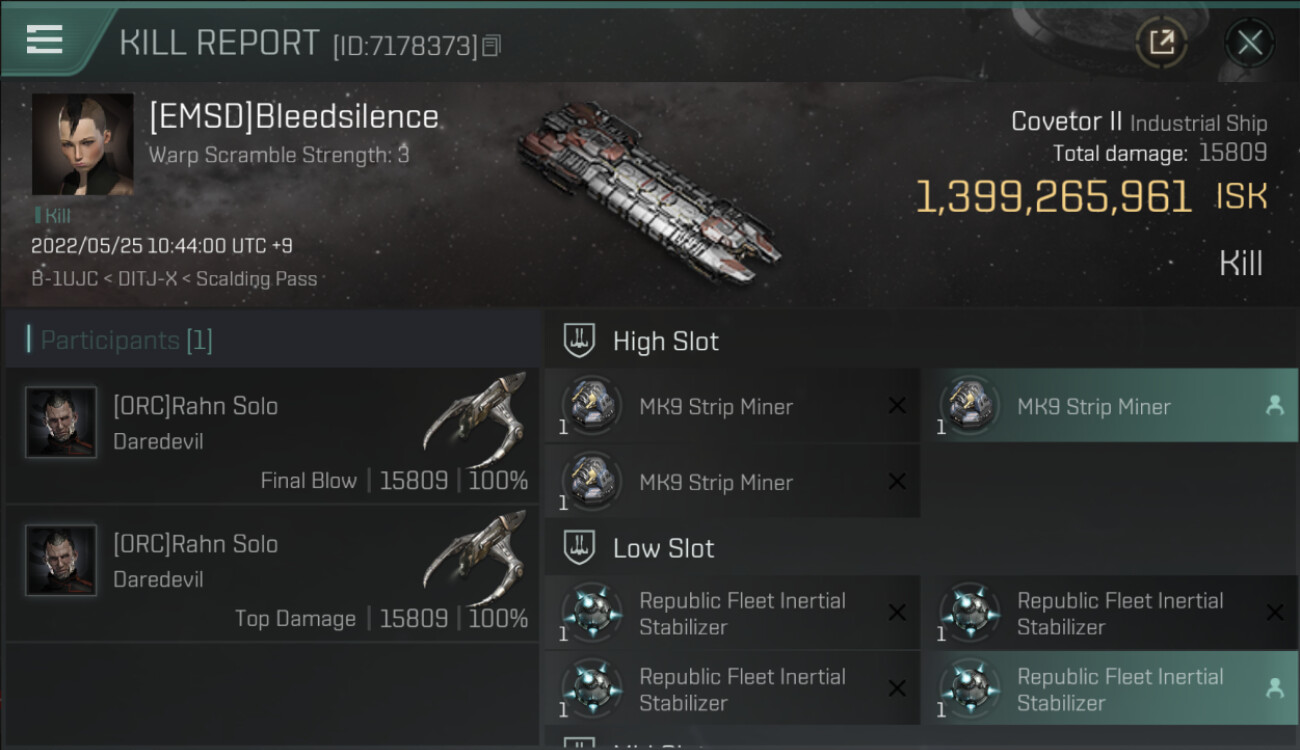Viewport: 1300px width, 750px height.
Task: Click the first MK9 Strip Miner icon
Action: click(x=591, y=405)
